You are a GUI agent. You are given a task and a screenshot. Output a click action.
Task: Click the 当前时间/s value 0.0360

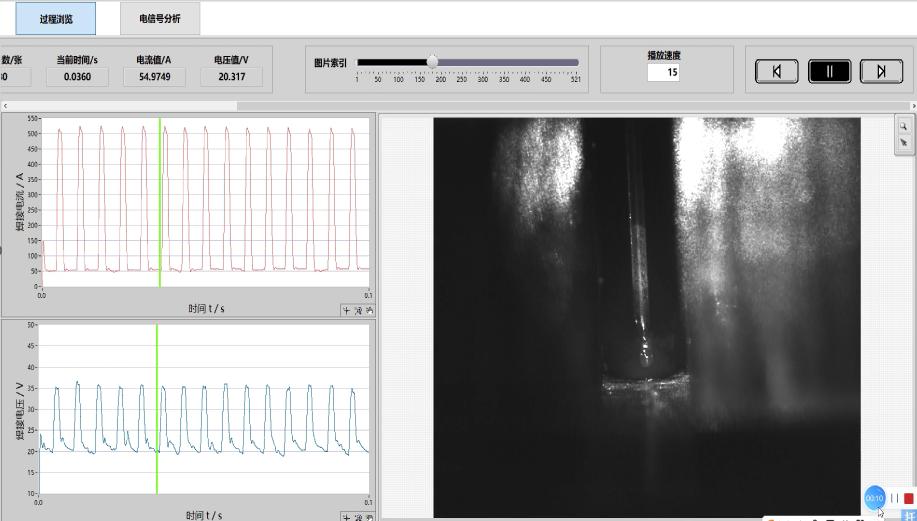(77, 77)
